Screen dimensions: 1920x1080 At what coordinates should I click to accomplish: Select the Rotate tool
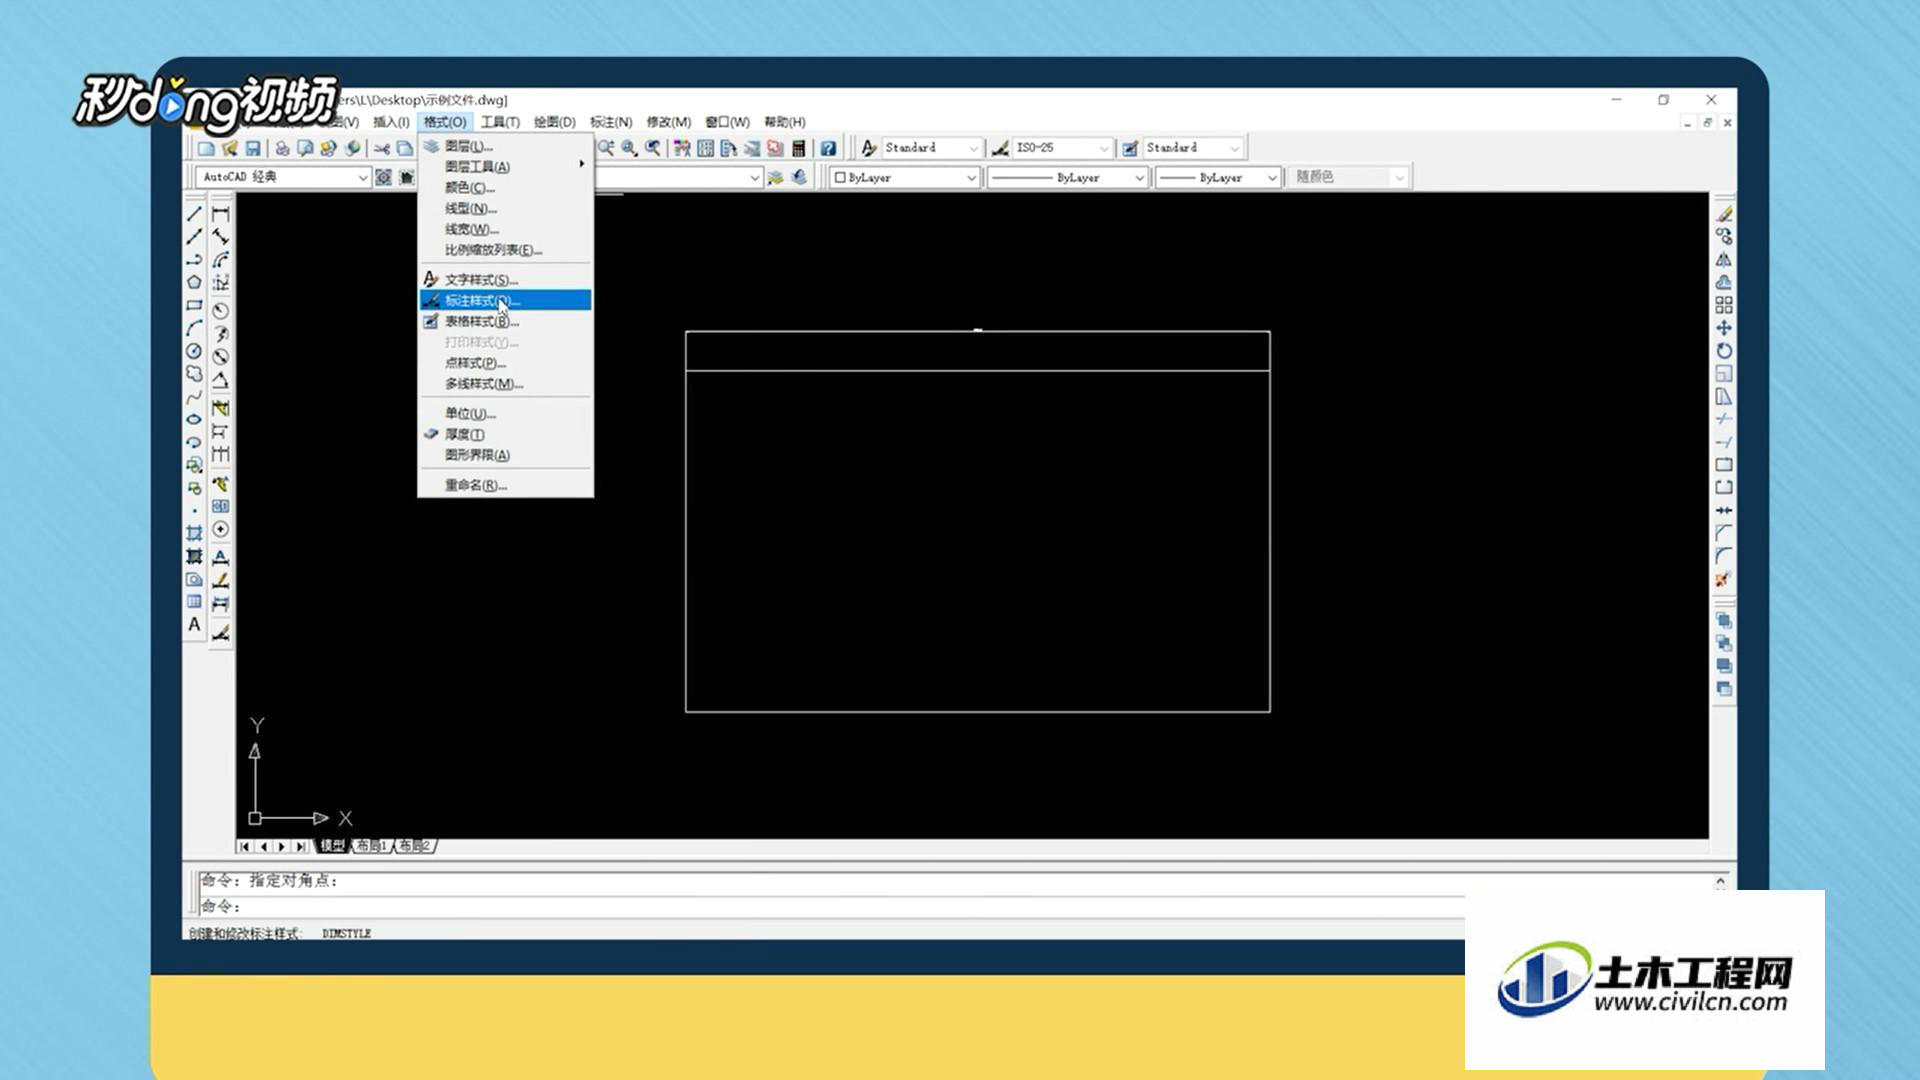[x=1724, y=351]
